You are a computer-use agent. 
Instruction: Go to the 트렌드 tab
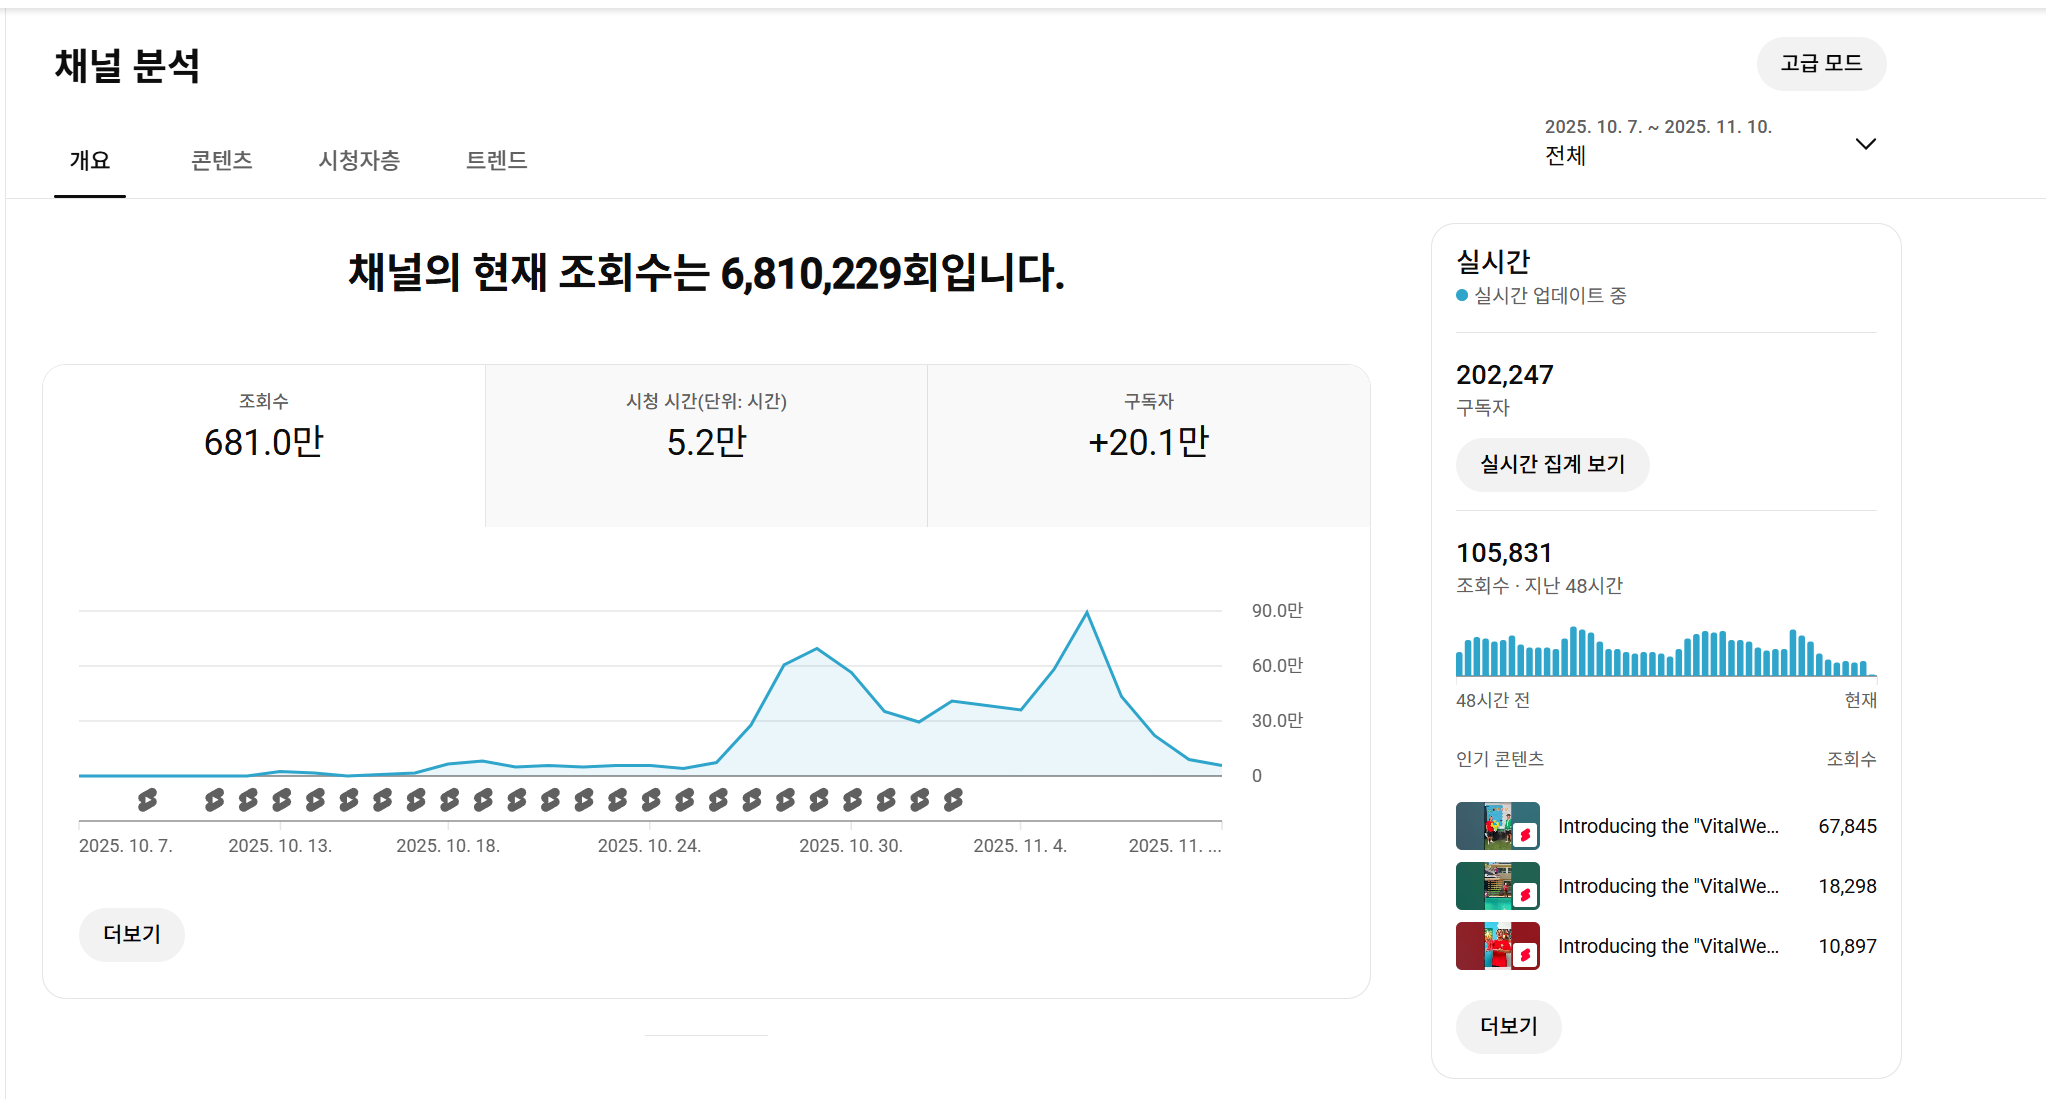[496, 160]
